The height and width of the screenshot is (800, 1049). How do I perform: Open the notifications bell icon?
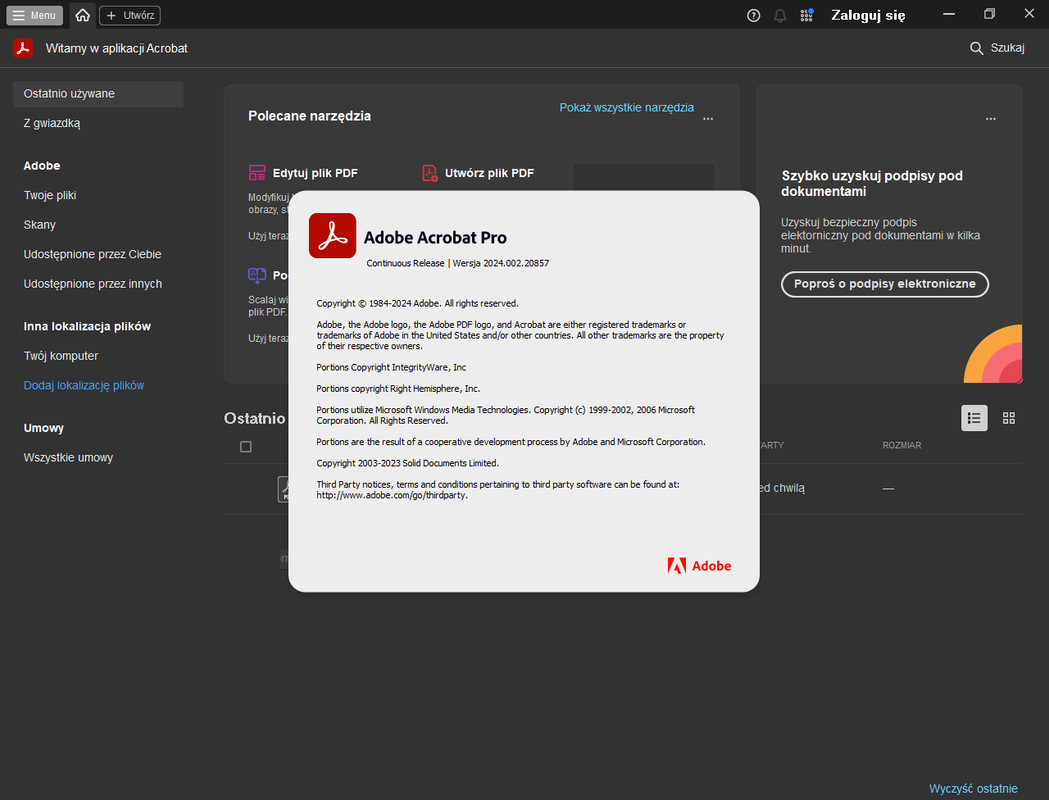(780, 15)
